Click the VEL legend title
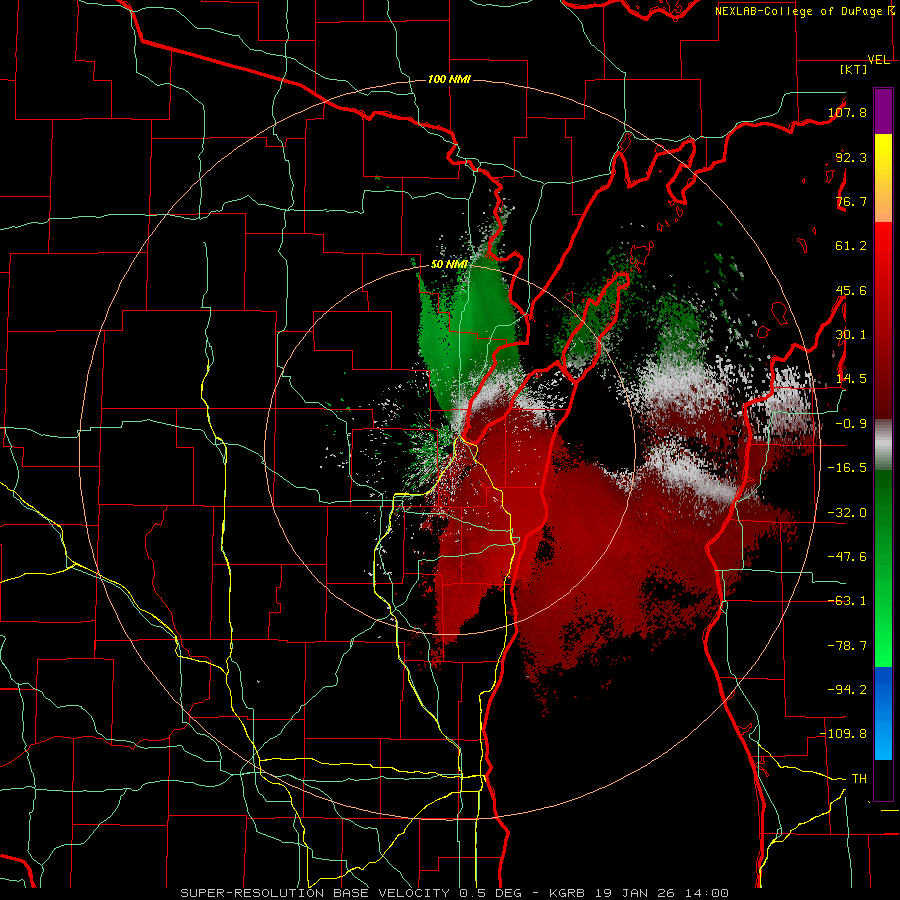 879,60
